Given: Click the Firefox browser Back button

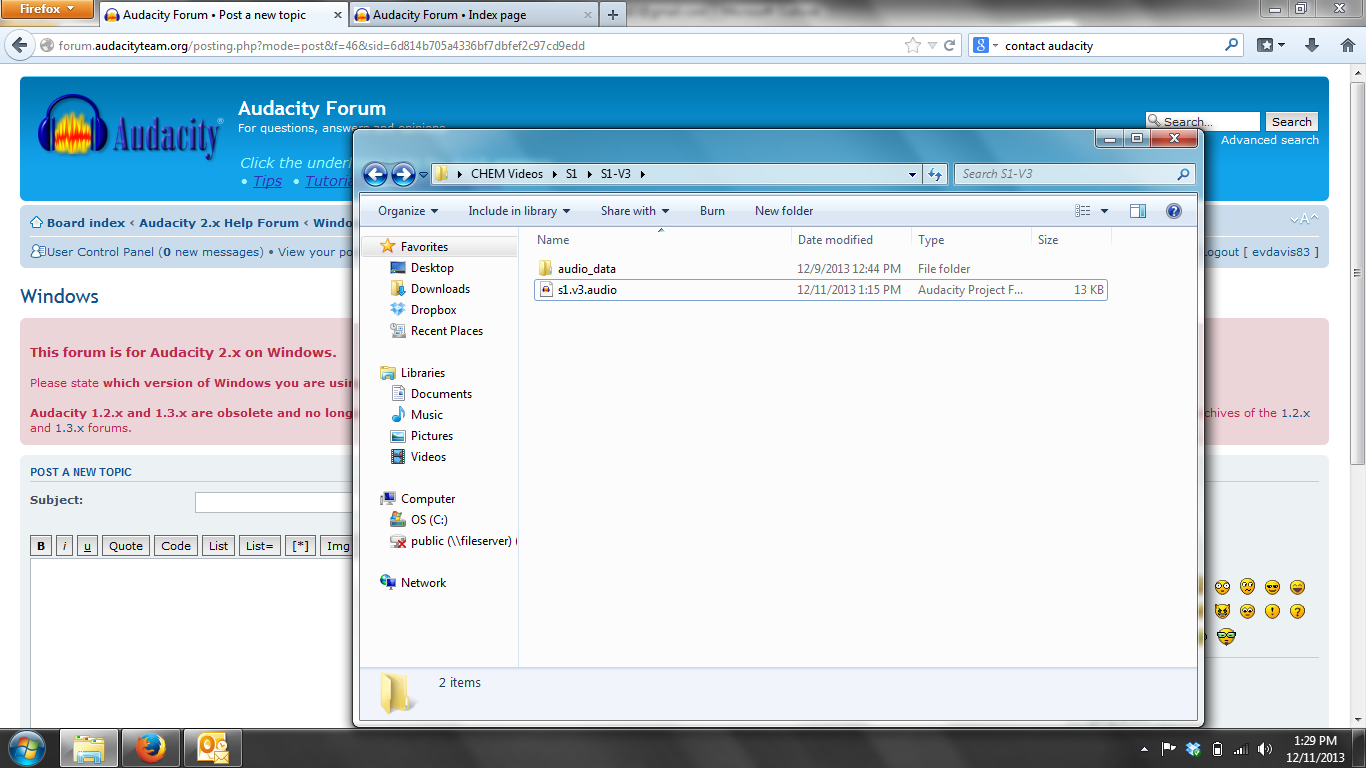Looking at the screenshot, I should tap(19, 45).
